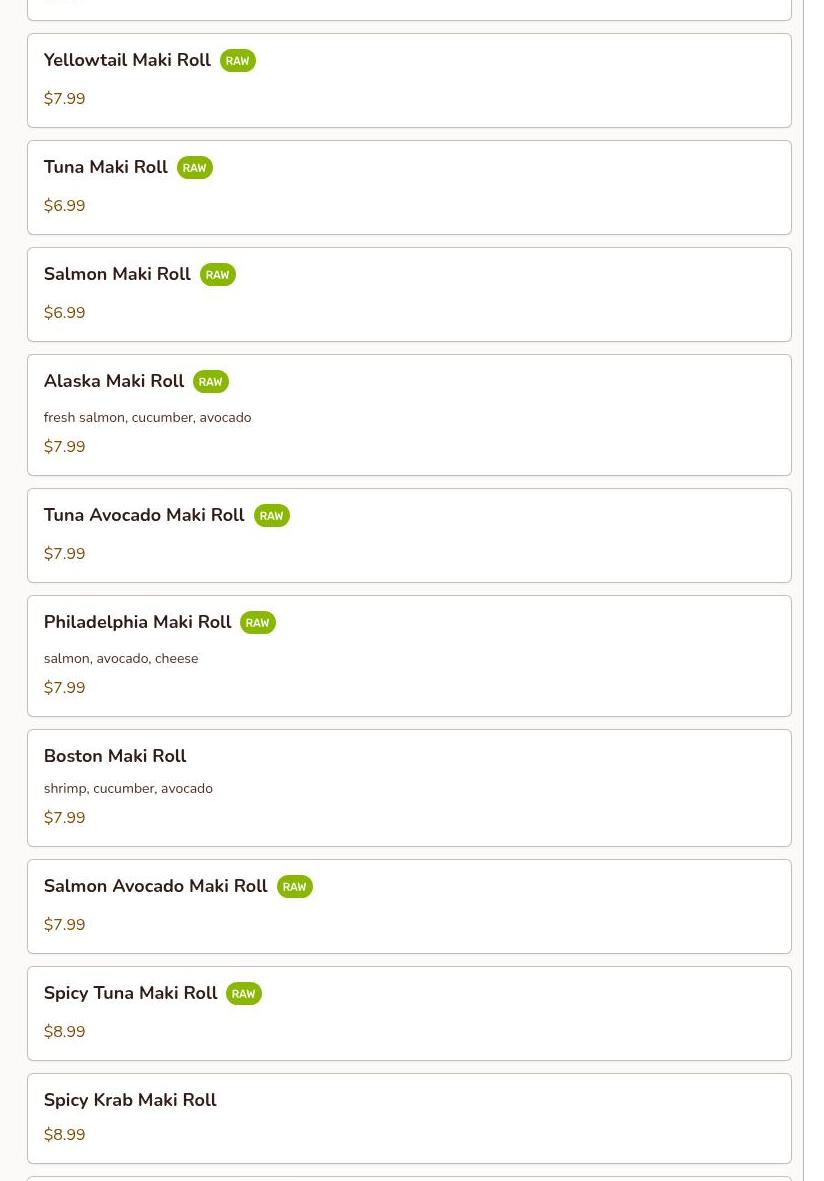
Task: Select the Alaska Maki Roll description text
Action: (148, 417)
